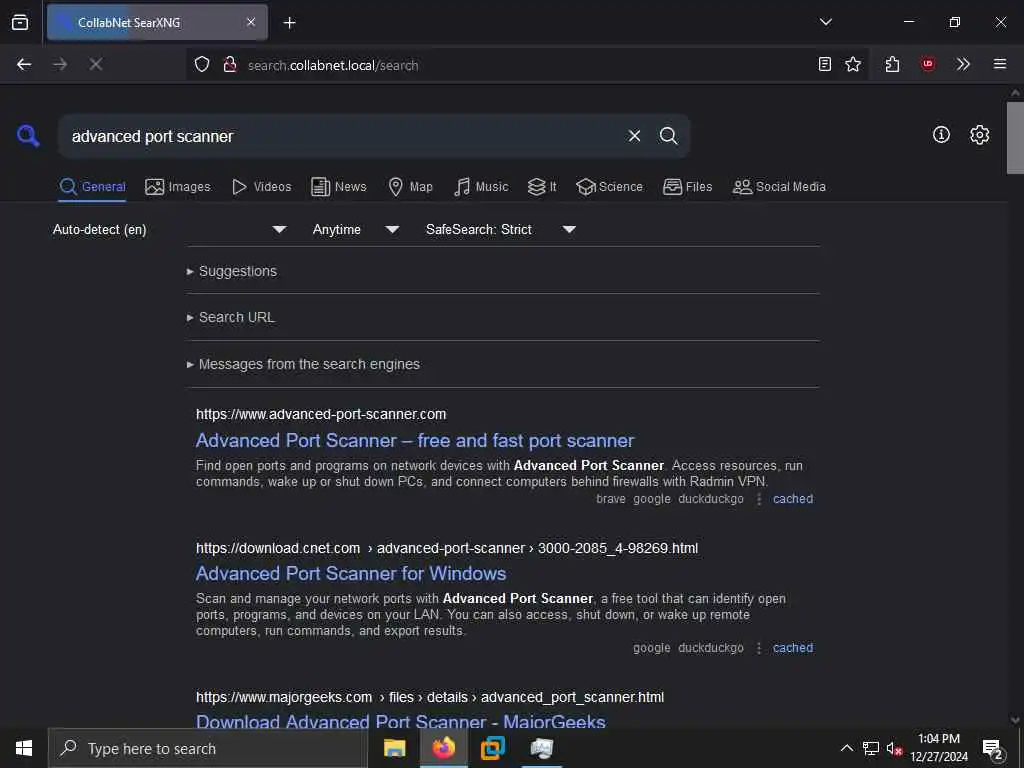Open cached link of cnet result
Screen dimensions: 1024x768
click(793, 648)
